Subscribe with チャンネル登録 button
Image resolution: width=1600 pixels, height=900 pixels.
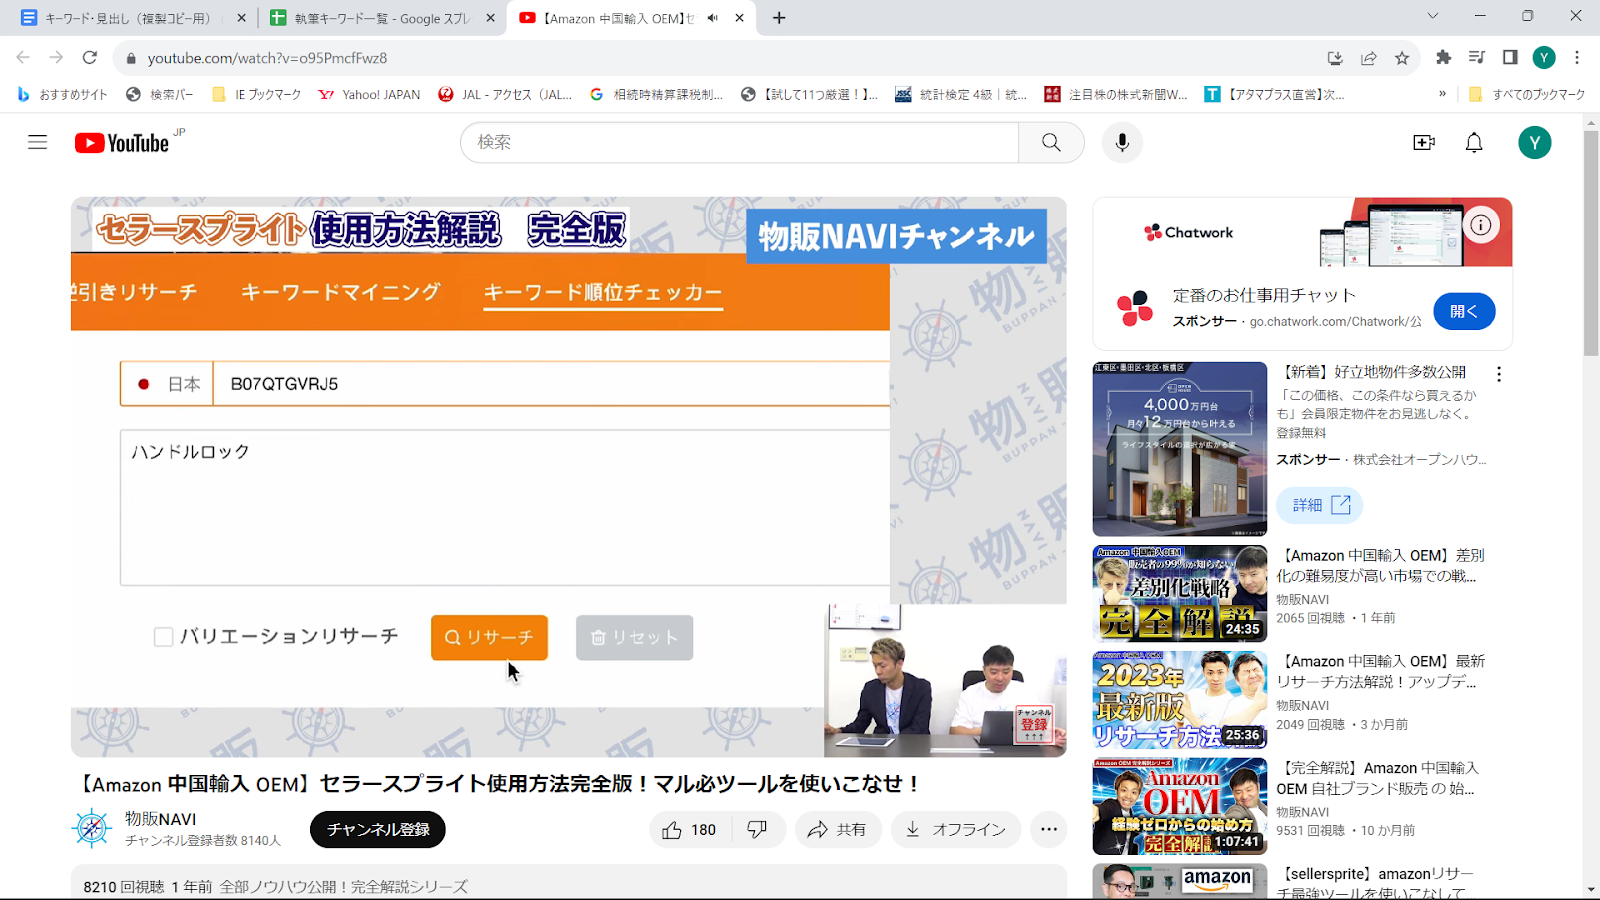[x=378, y=830]
